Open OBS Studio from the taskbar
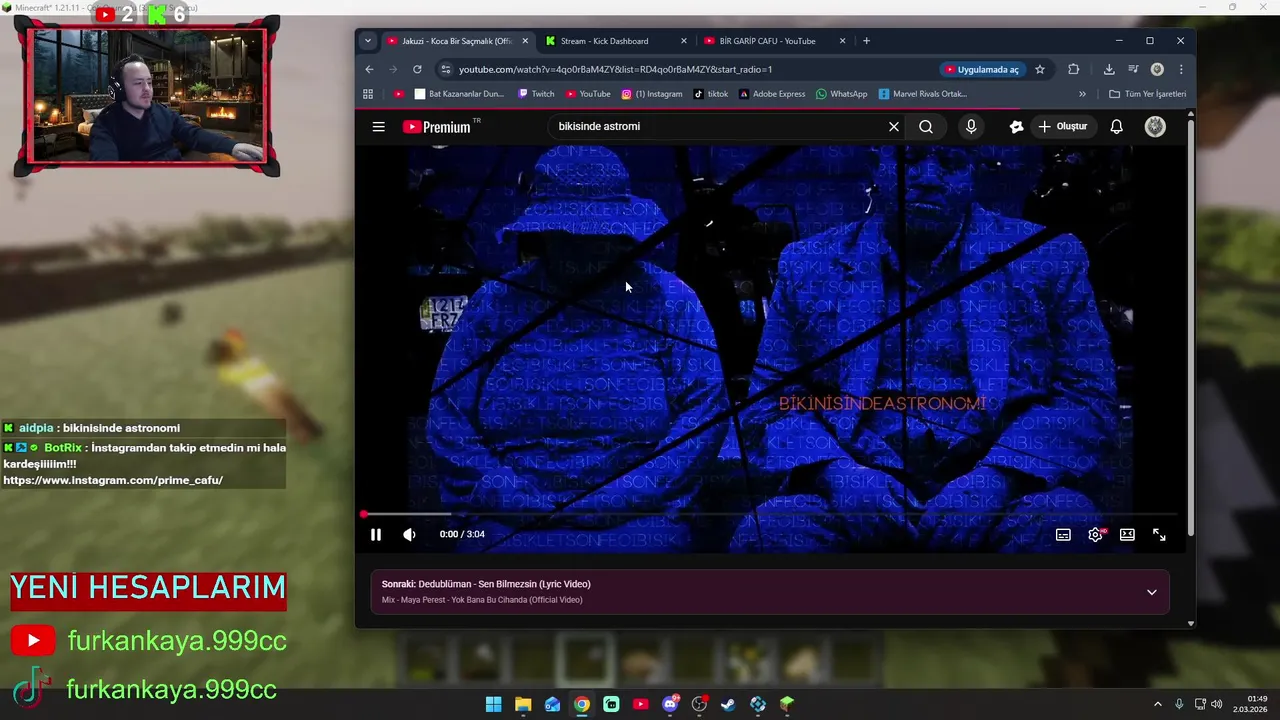This screenshot has height=720, width=1280. coord(699,704)
